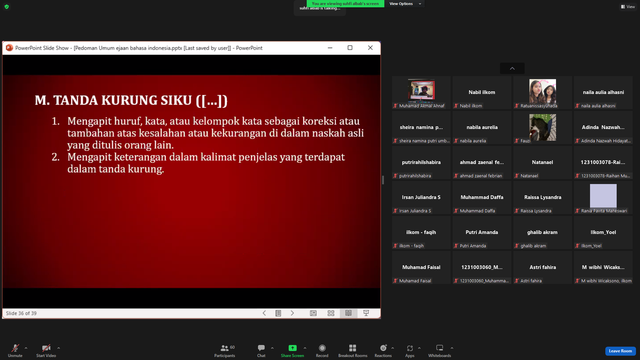The image size is (640, 360).
Task: Expand caret beside Whiteboards
Action: (452, 348)
